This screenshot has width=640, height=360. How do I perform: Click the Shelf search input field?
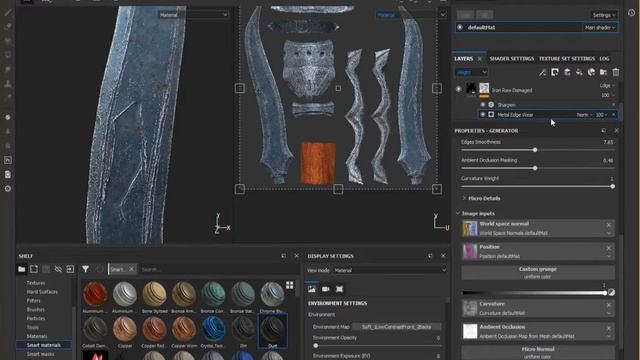pyautogui.click(x=218, y=269)
